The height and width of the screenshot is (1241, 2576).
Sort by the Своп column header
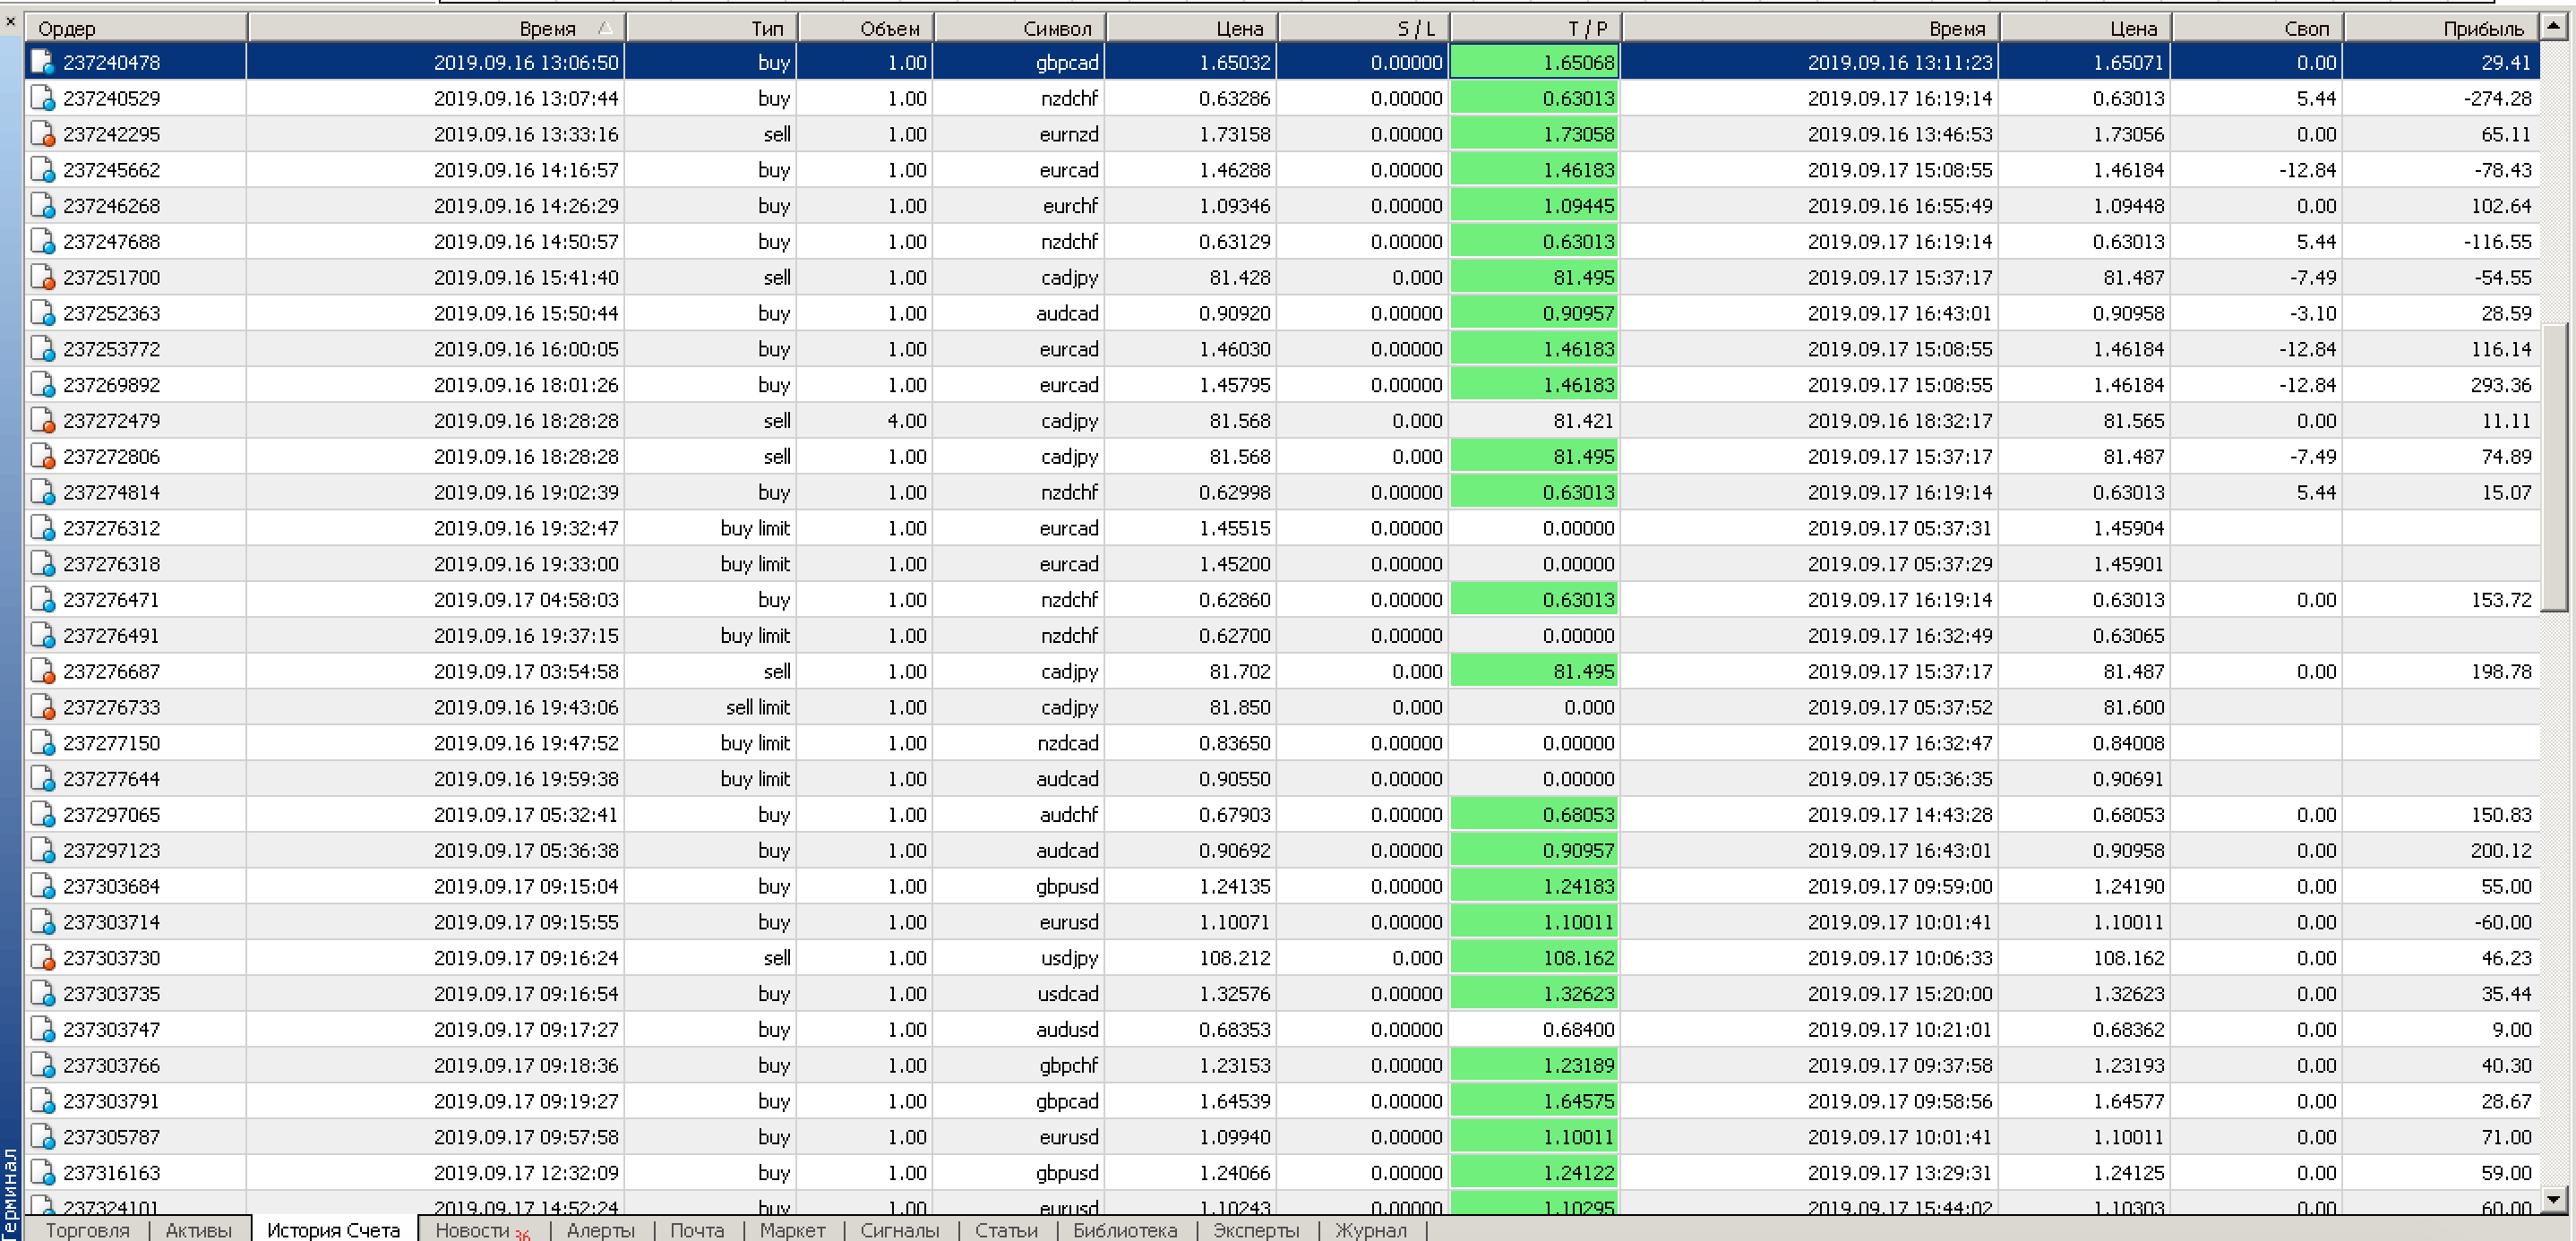click(2257, 28)
